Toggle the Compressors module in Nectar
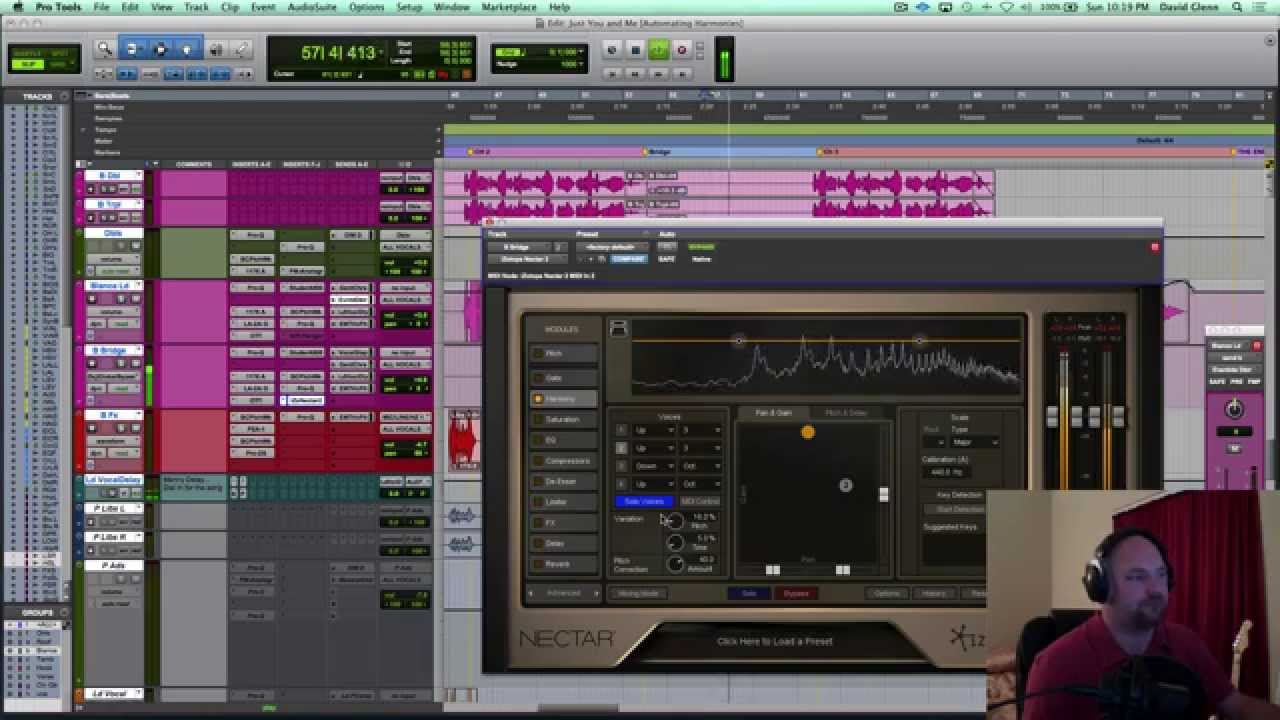Image resolution: width=1280 pixels, height=720 pixels. (538, 461)
